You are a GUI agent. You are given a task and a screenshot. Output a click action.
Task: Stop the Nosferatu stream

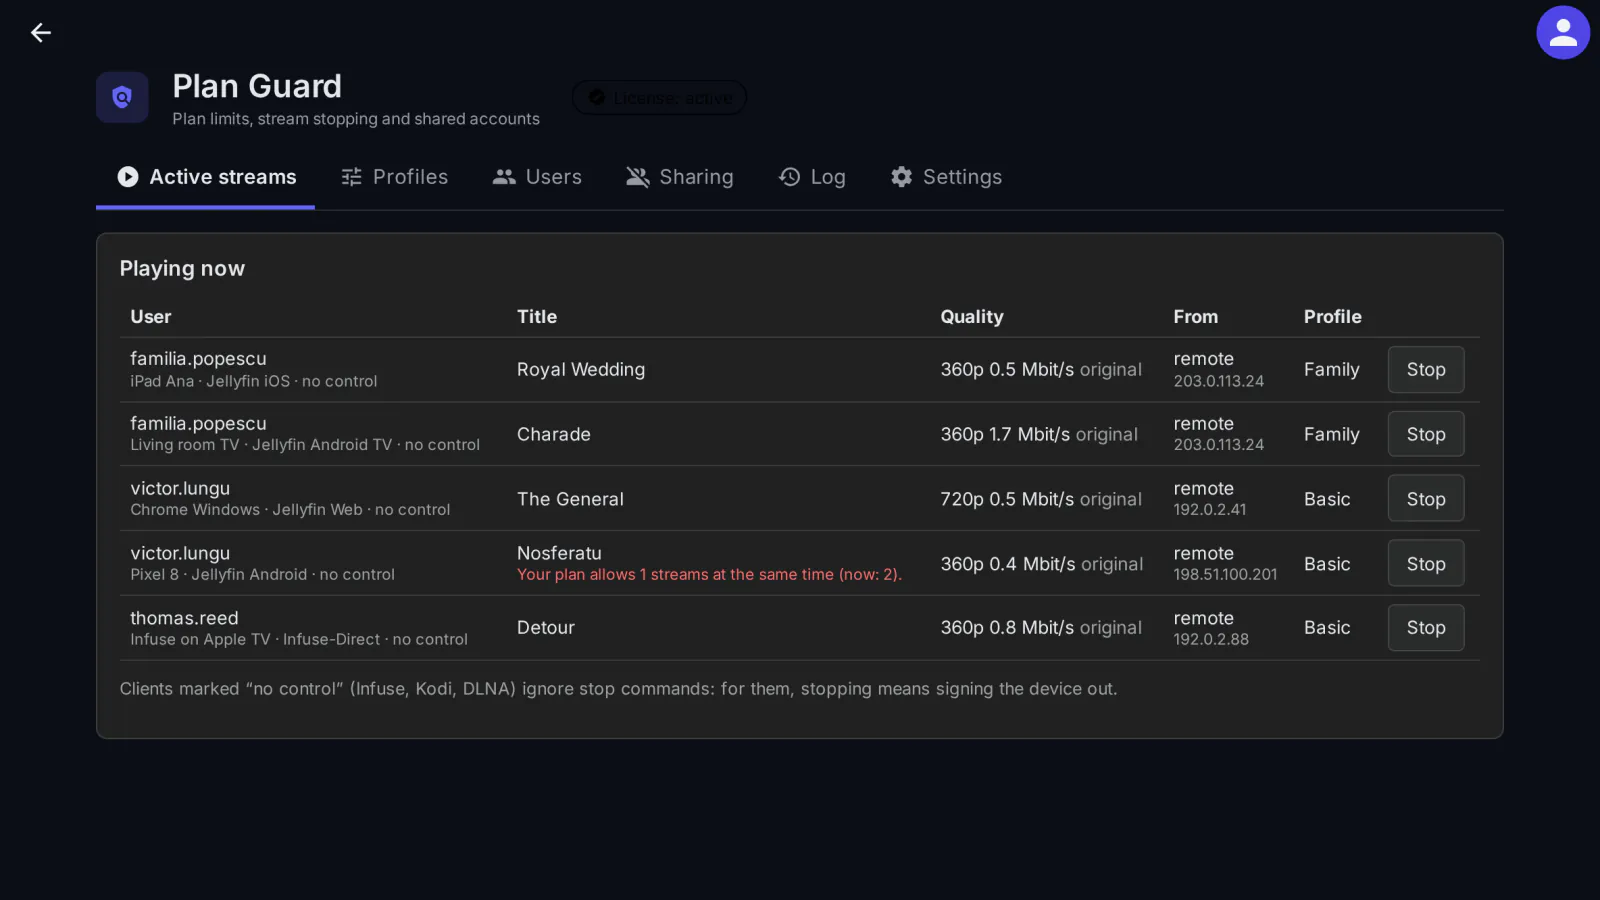click(1426, 564)
